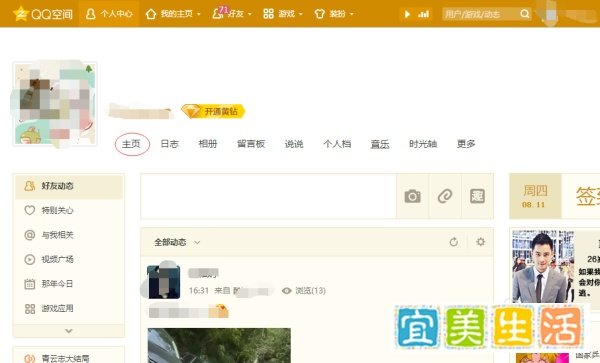Image resolution: width=600 pixels, height=363 pixels.
Task: Focus the 用户/游戏/动态 search field
Action: pos(480,14)
